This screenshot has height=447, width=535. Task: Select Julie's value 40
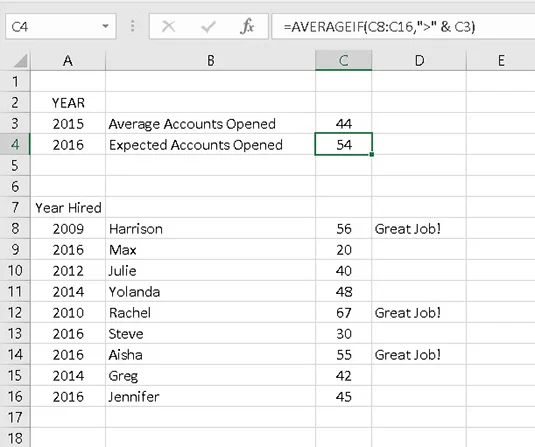click(x=344, y=270)
